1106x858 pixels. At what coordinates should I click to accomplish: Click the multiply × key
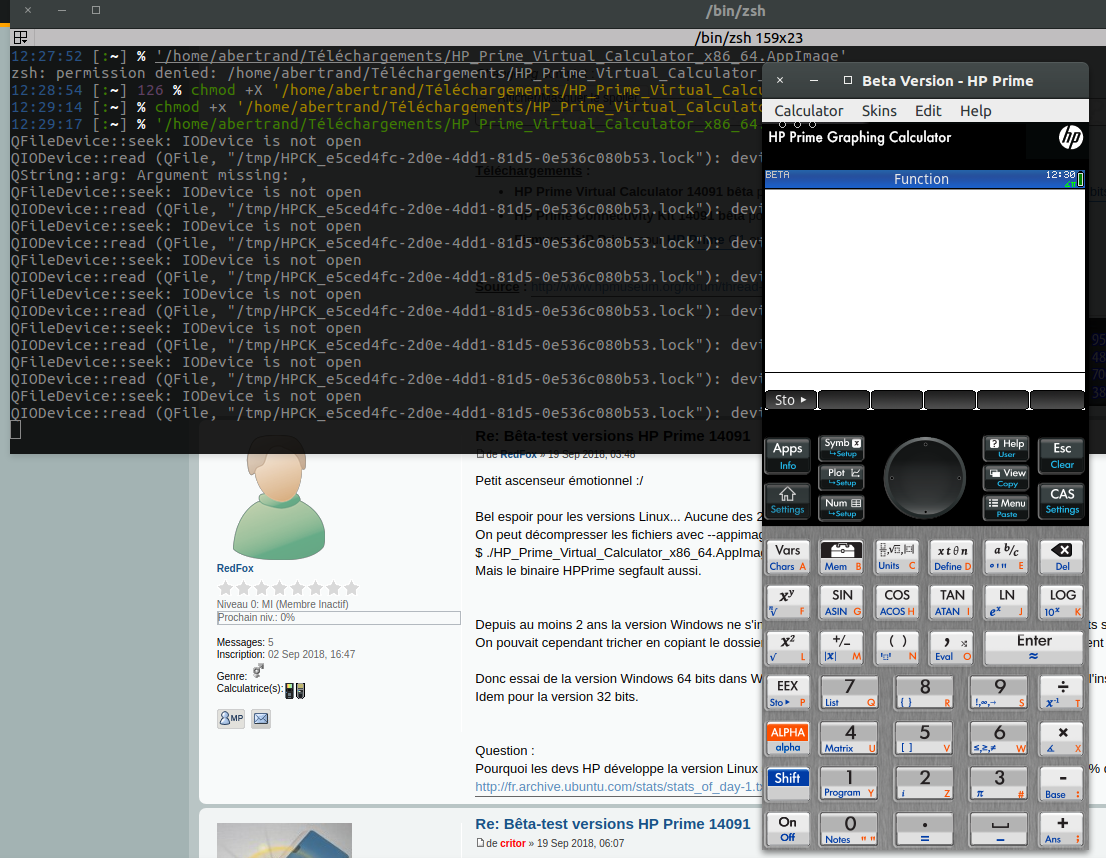(1062, 739)
